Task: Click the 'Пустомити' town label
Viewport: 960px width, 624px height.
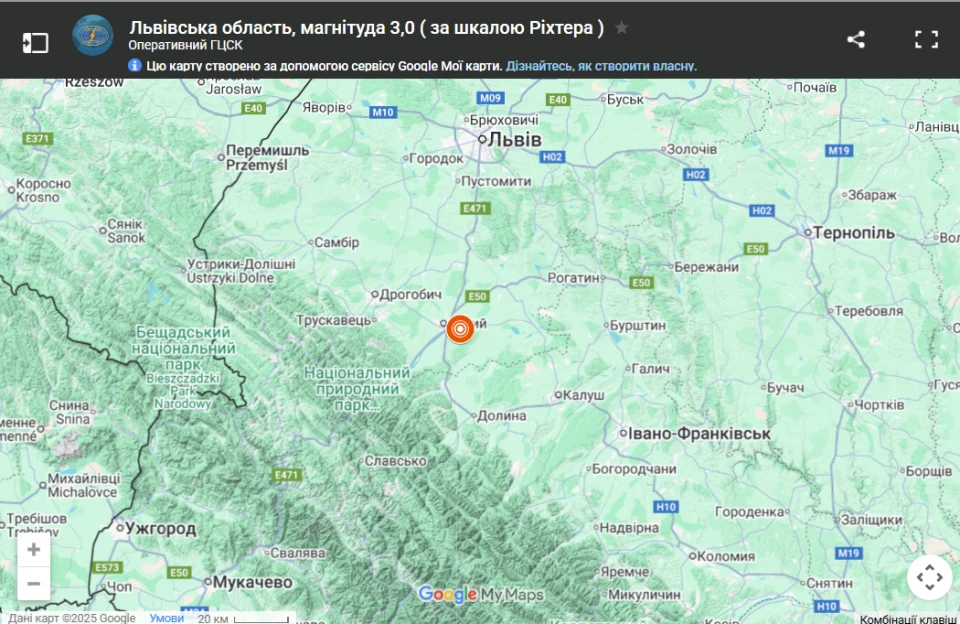Action: [x=496, y=181]
